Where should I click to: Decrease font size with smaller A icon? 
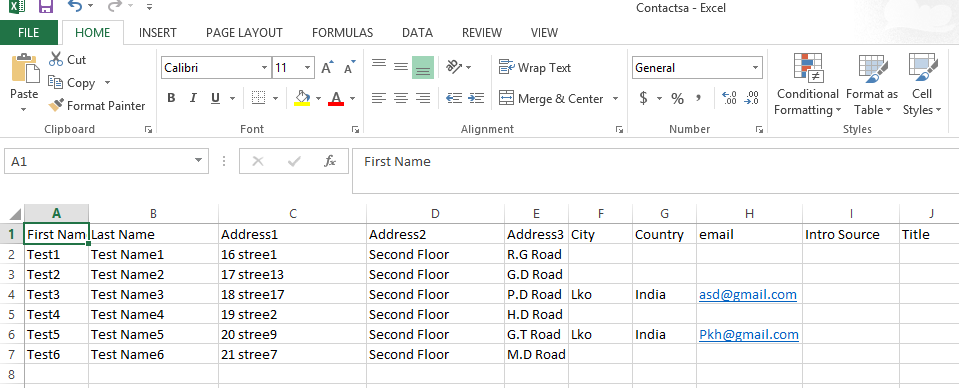[350, 67]
